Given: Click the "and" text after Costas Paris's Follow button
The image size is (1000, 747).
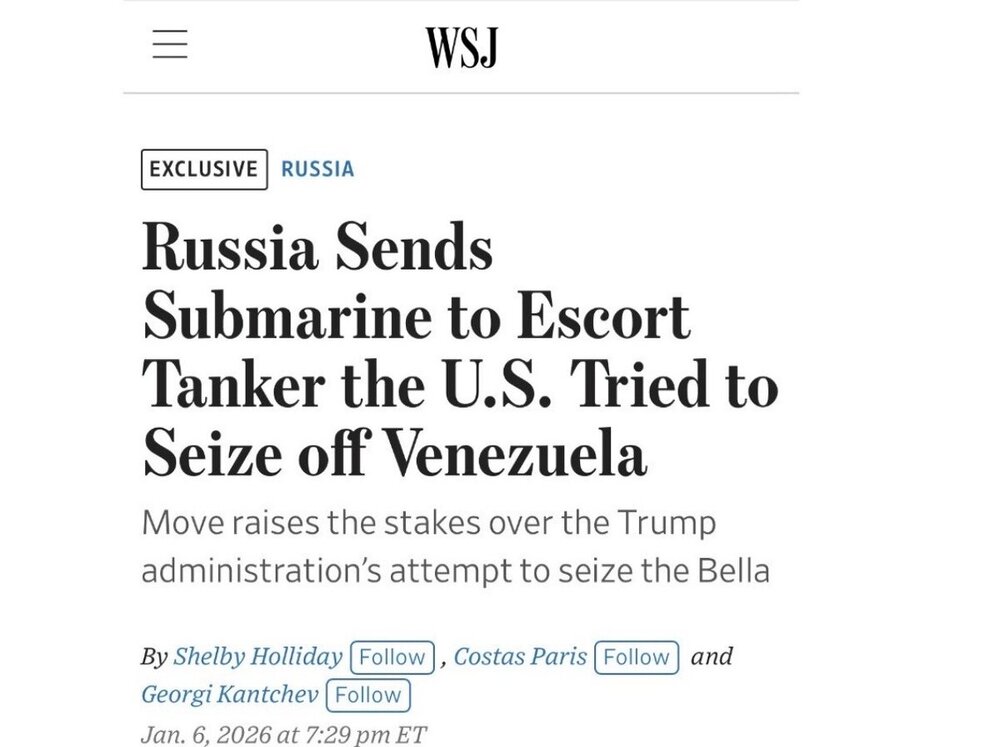Looking at the screenshot, I should [712, 657].
